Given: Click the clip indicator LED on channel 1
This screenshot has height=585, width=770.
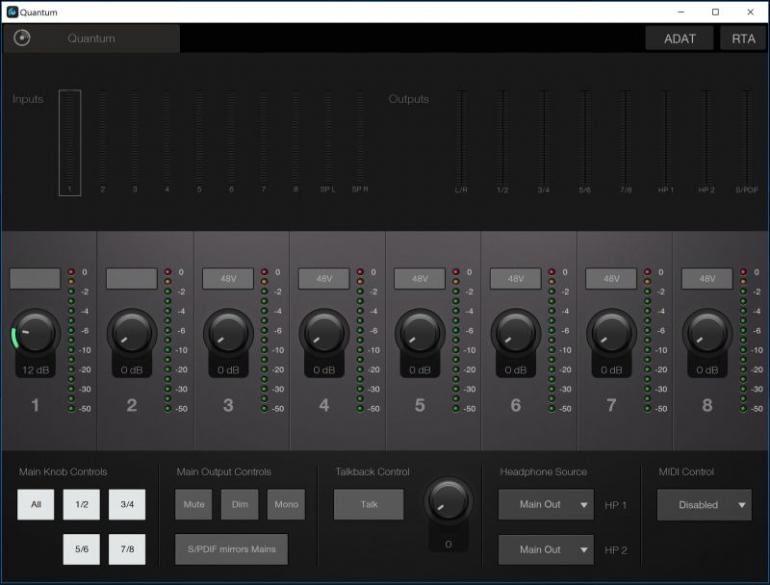Looking at the screenshot, I should pyautogui.click(x=71, y=272).
